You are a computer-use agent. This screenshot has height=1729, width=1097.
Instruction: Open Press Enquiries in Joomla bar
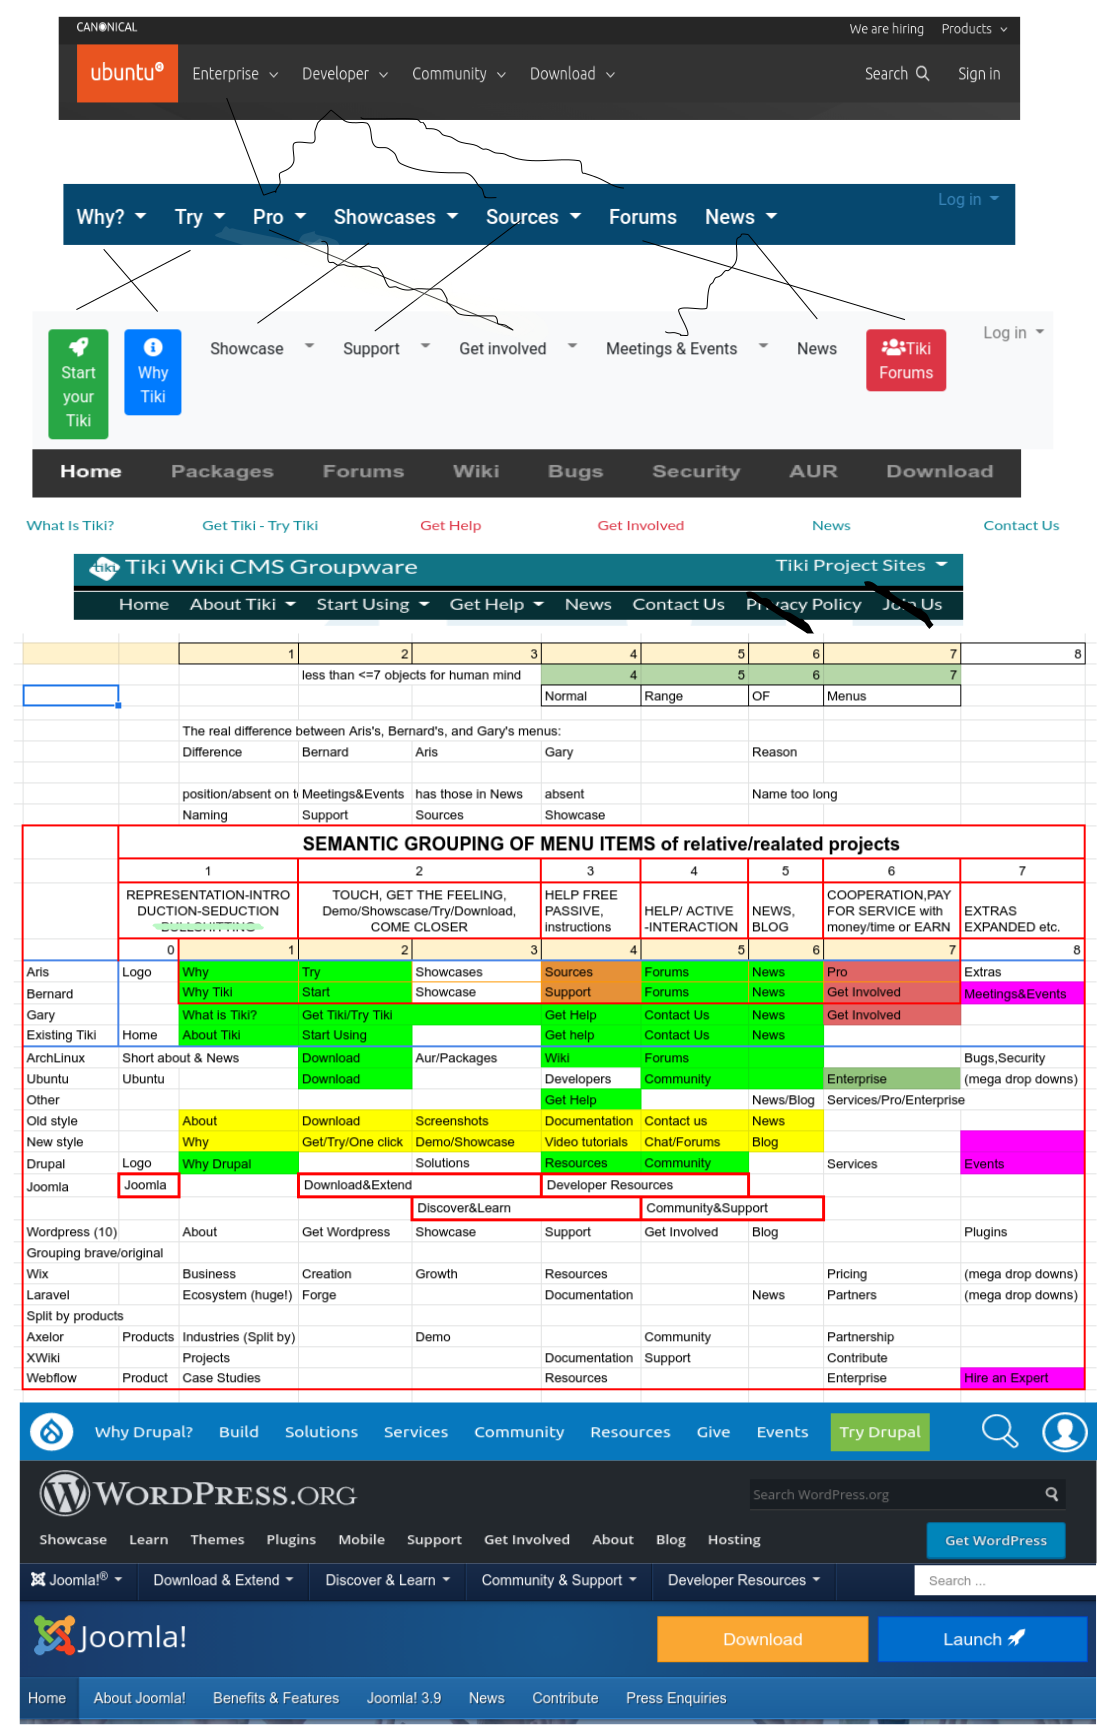click(676, 1698)
